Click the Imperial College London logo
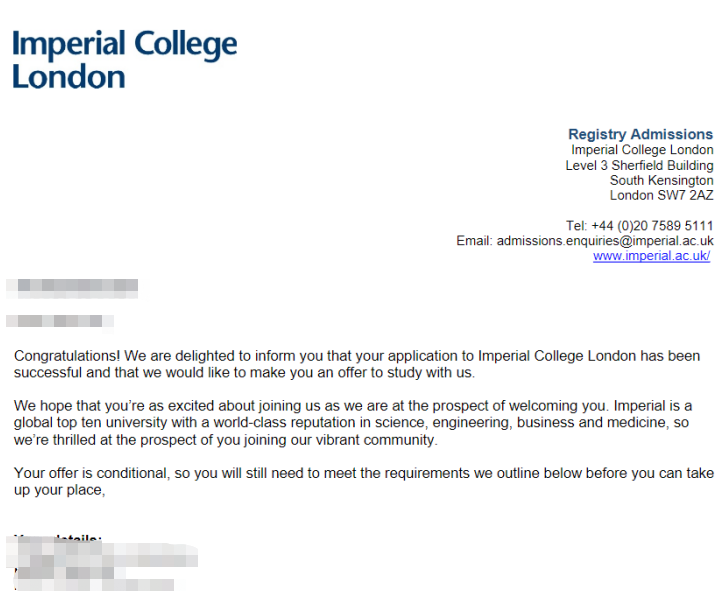This screenshot has height=603, width=724. [x=124, y=60]
